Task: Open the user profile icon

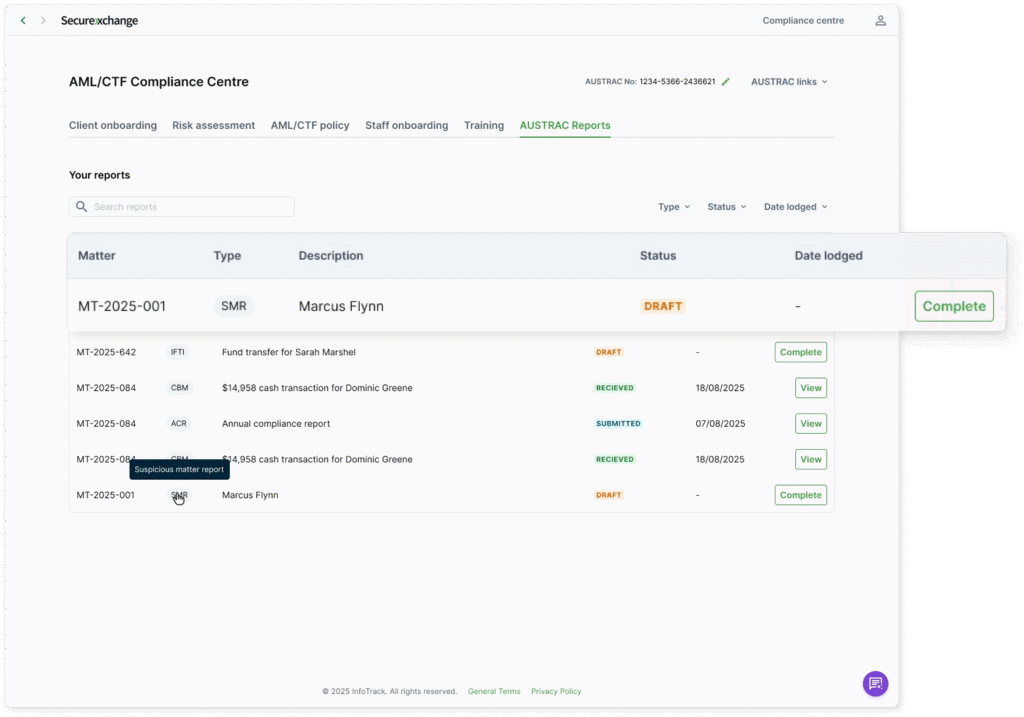Action: click(880, 21)
